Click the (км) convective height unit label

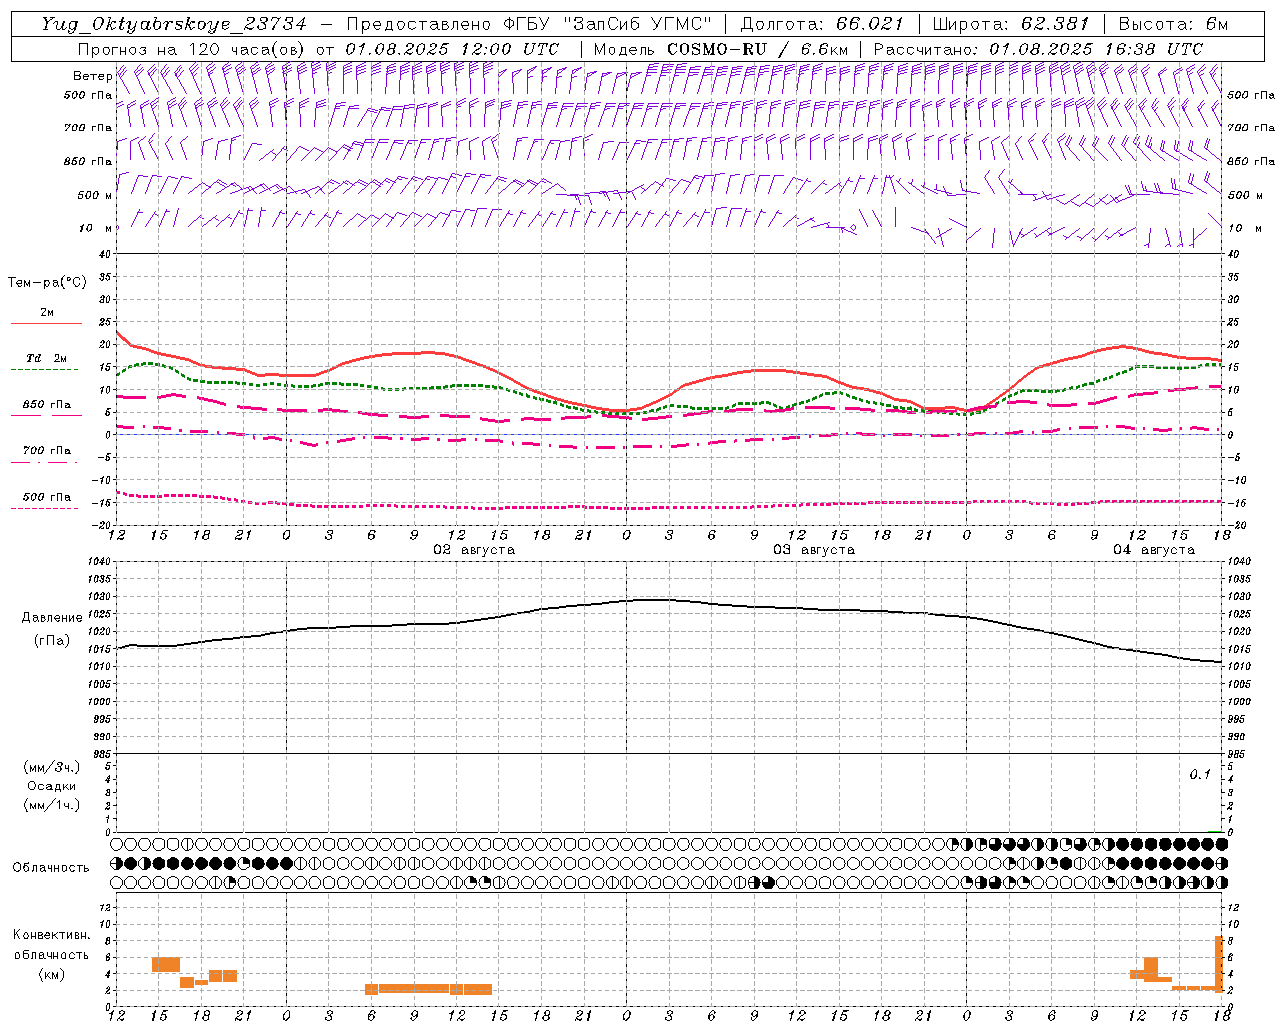52,974
